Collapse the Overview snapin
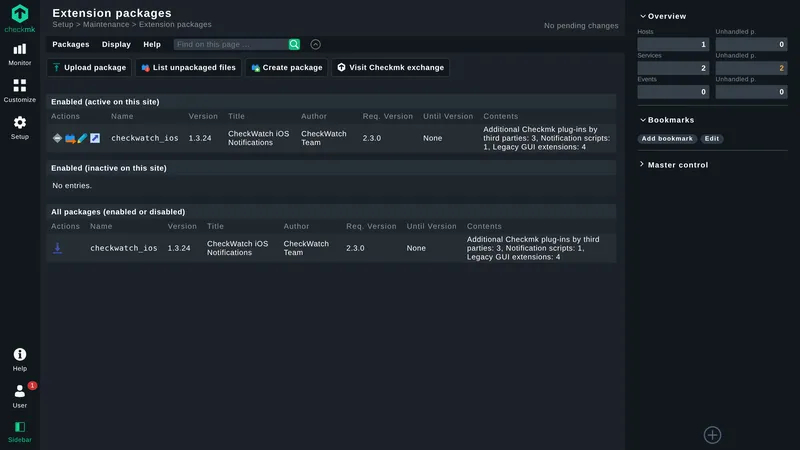The width and height of the screenshot is (800, 450). pos(663,16)
